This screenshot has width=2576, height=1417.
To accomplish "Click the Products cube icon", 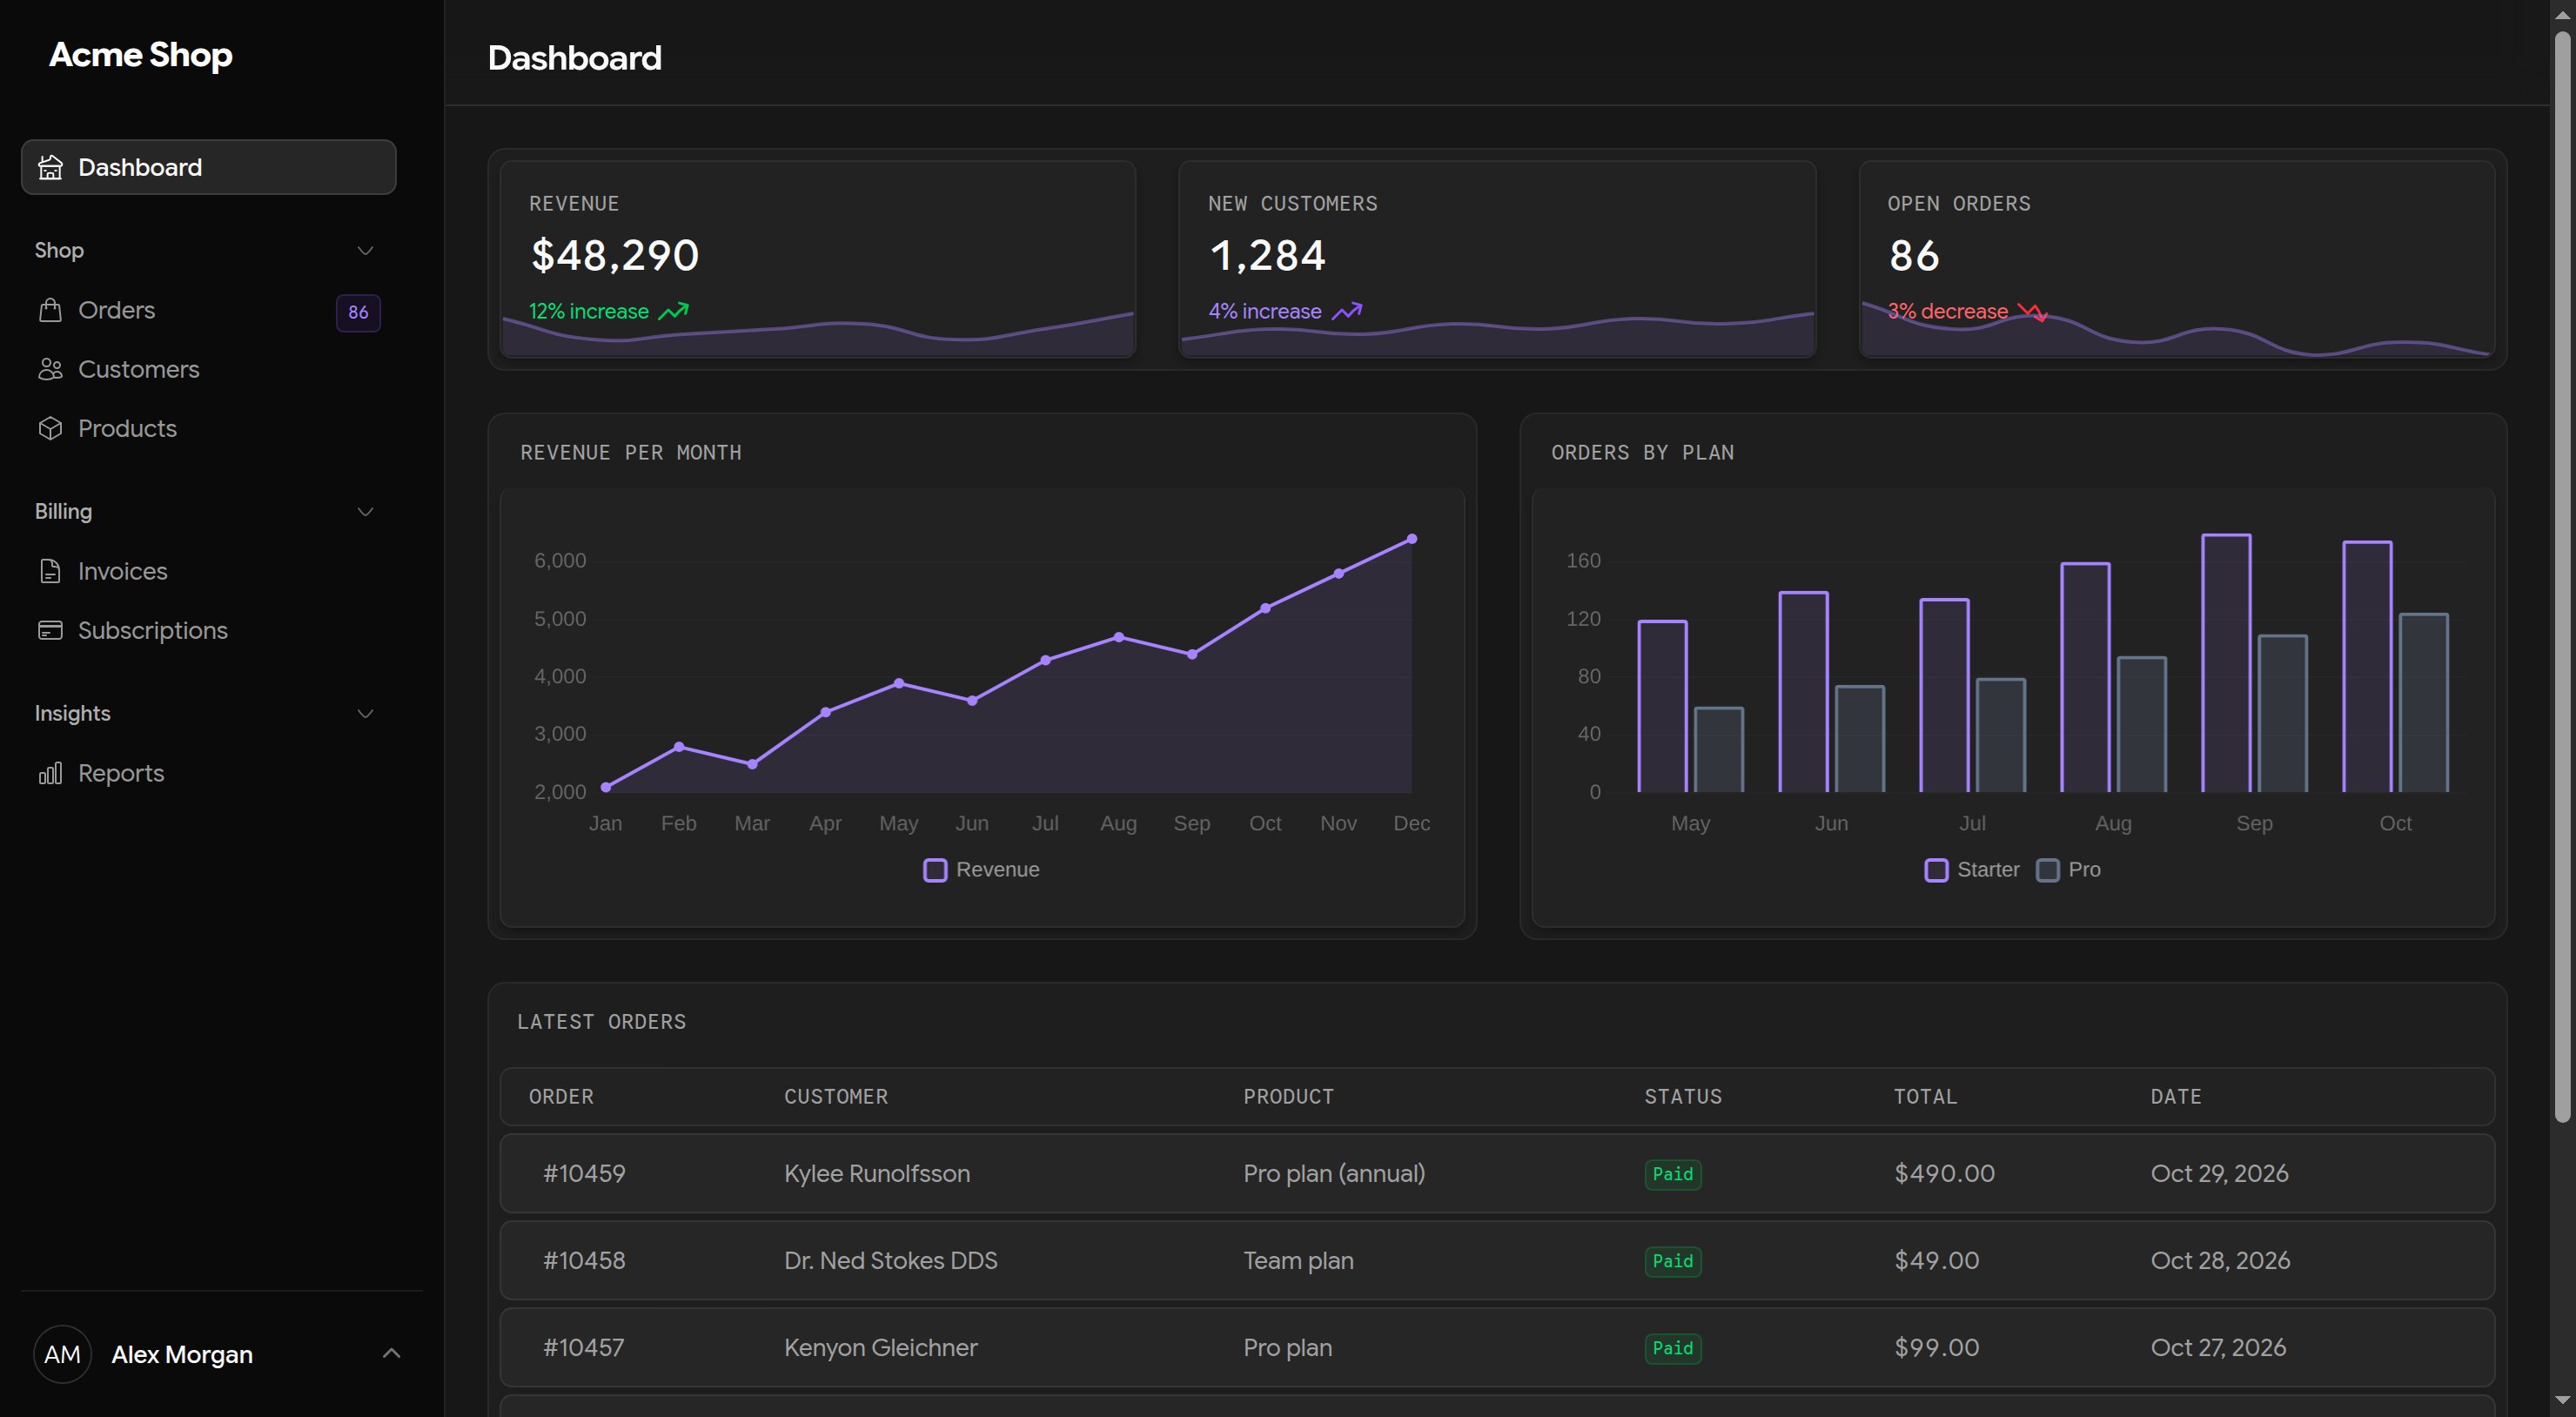I will pyautogui.click(x=50, y=428).
